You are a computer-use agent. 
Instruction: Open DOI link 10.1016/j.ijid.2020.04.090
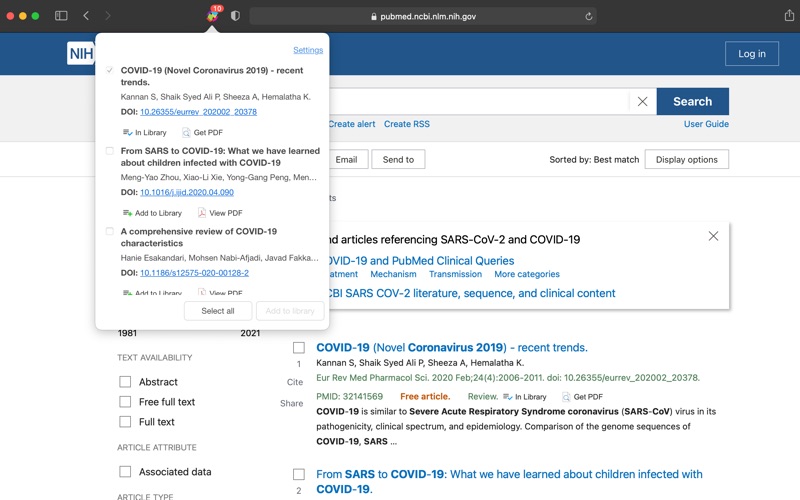click(187, 192)
